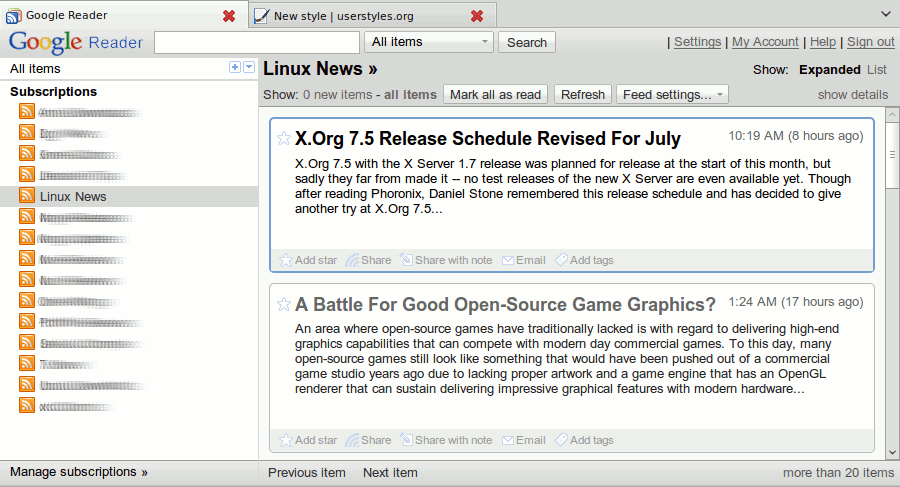Click Email under Game Graphics article
The image size is (900, 487).
tap(523, 440)
